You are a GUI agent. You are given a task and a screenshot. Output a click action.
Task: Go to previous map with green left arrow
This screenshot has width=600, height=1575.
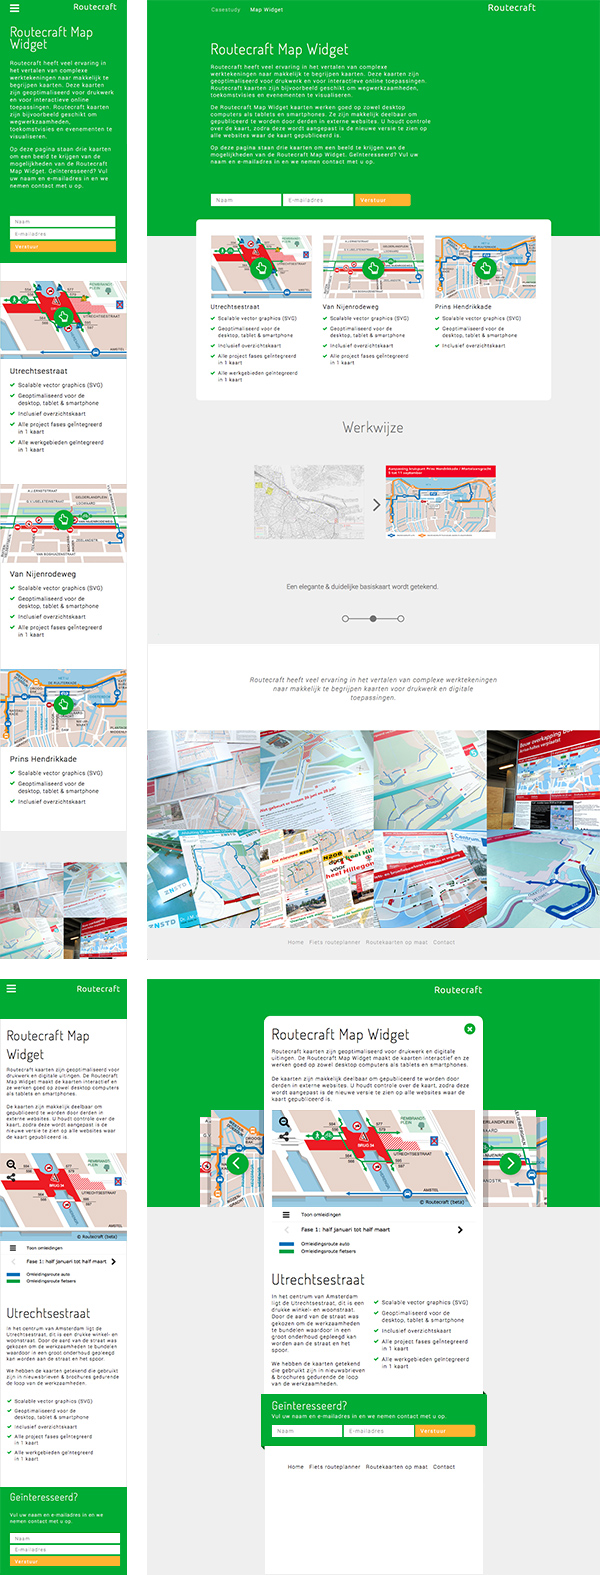pos(237,1163)
